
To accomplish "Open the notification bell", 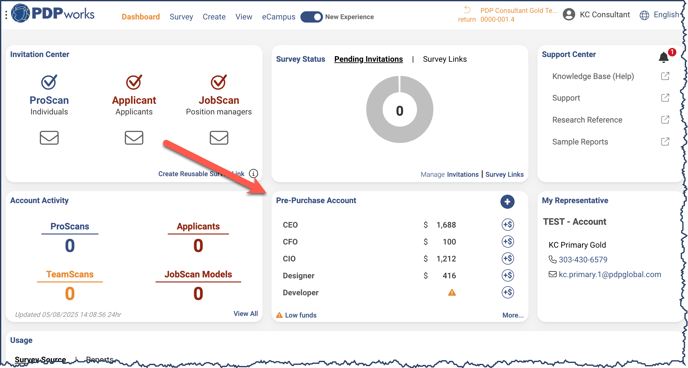I will coord(663,57).
